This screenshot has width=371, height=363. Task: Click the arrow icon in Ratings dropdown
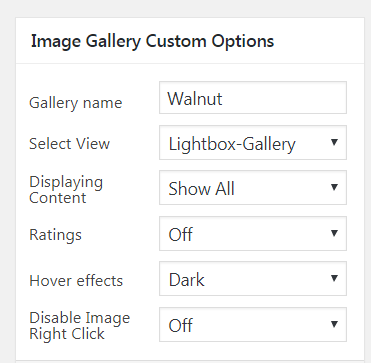[334, 233]
